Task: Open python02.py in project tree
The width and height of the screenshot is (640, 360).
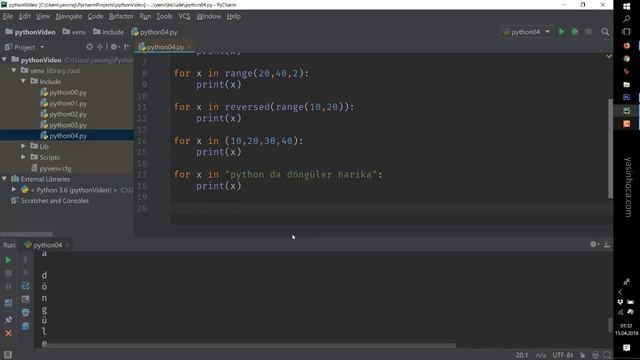Action: pos(68,114)
